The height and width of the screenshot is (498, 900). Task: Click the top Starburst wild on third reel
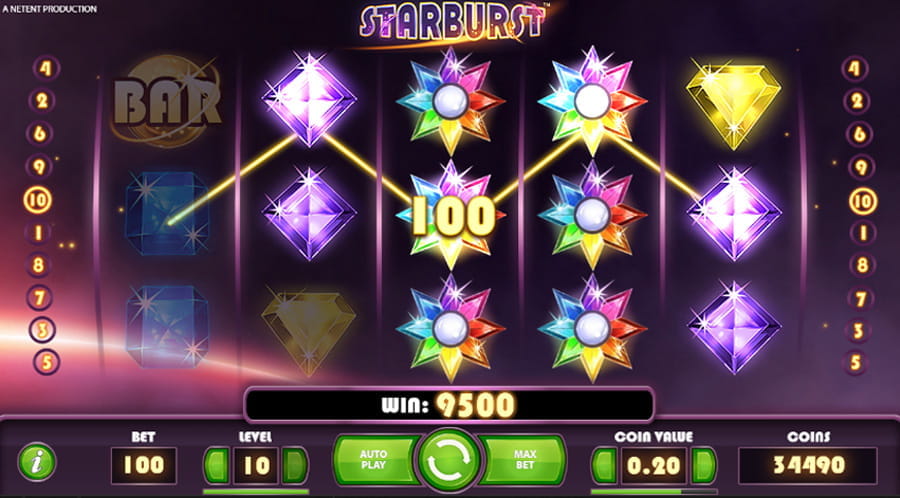click(x=450, y=102)
